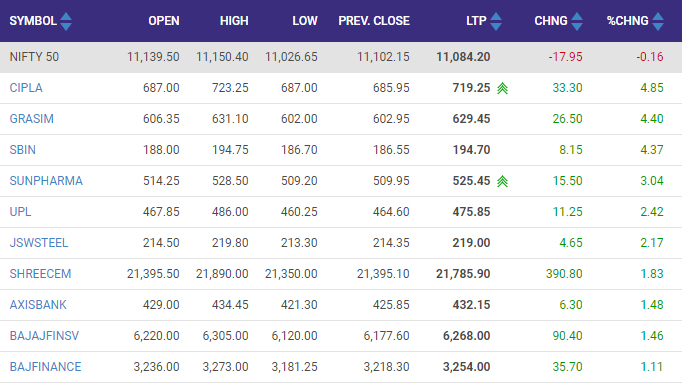Click the HIGH column header

[234, 21]
